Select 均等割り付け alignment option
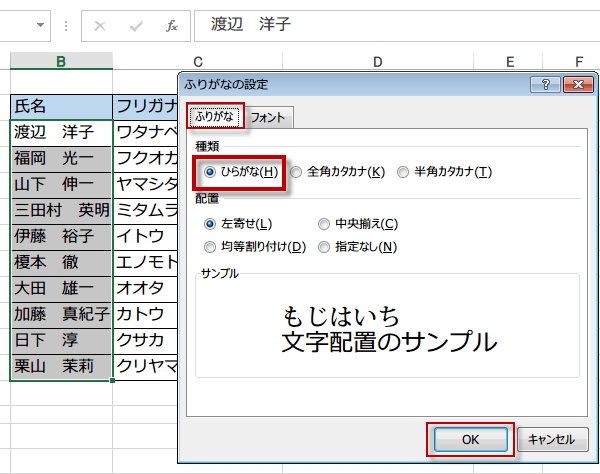The width and height of the screenshot is (600, 474). 210,246
